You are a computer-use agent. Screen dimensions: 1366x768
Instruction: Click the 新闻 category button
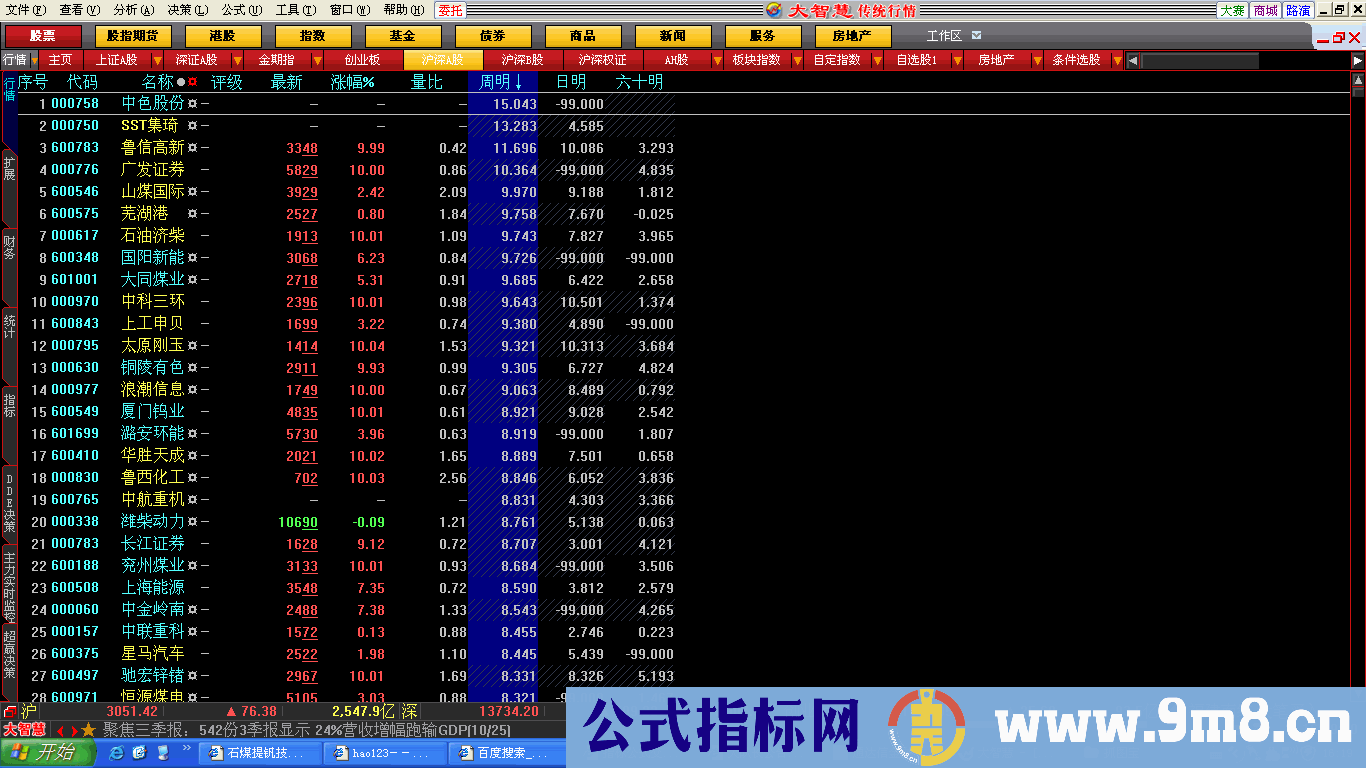(x=672, y=36)
